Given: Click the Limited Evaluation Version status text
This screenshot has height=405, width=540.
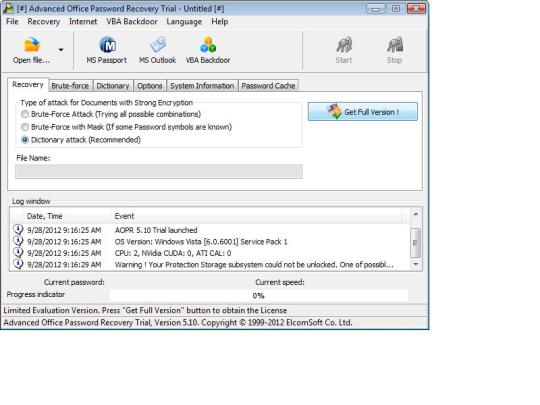Looking at the screenshot, I should (x=145, y=310).
